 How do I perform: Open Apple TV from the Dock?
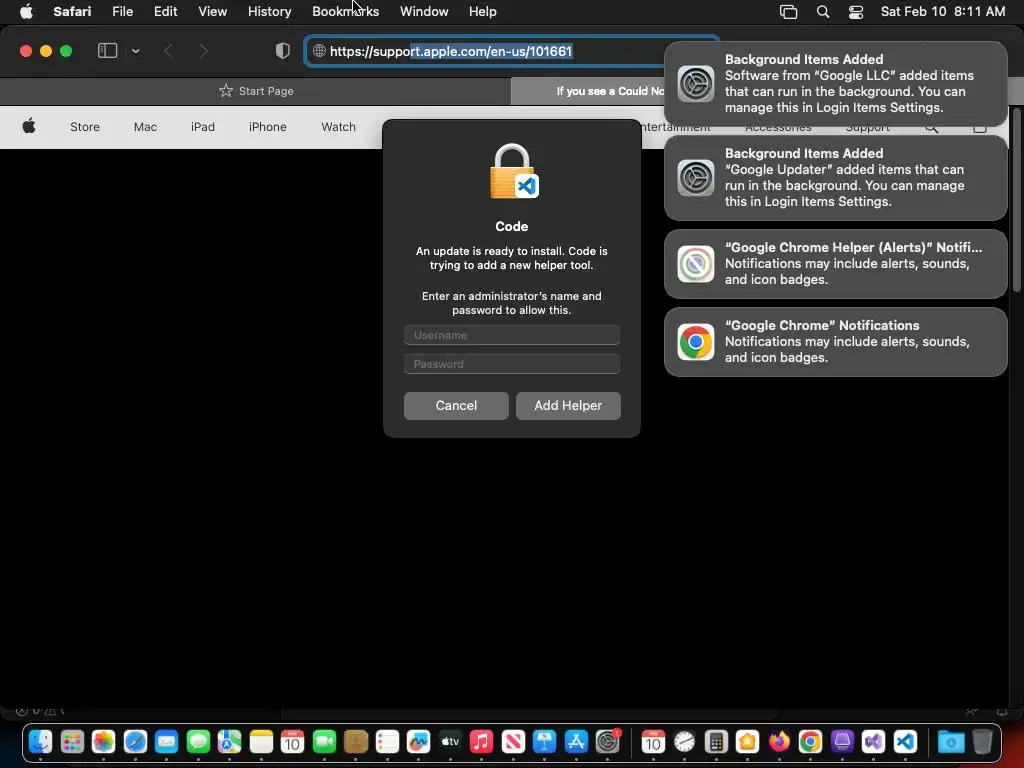[x=450, y=742]
